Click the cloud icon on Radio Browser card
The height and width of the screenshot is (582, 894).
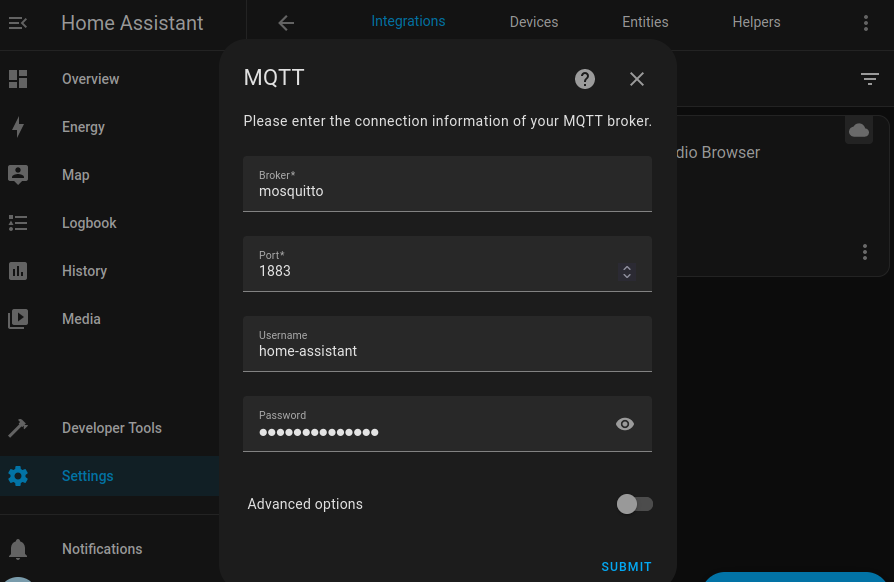[859, 131]
